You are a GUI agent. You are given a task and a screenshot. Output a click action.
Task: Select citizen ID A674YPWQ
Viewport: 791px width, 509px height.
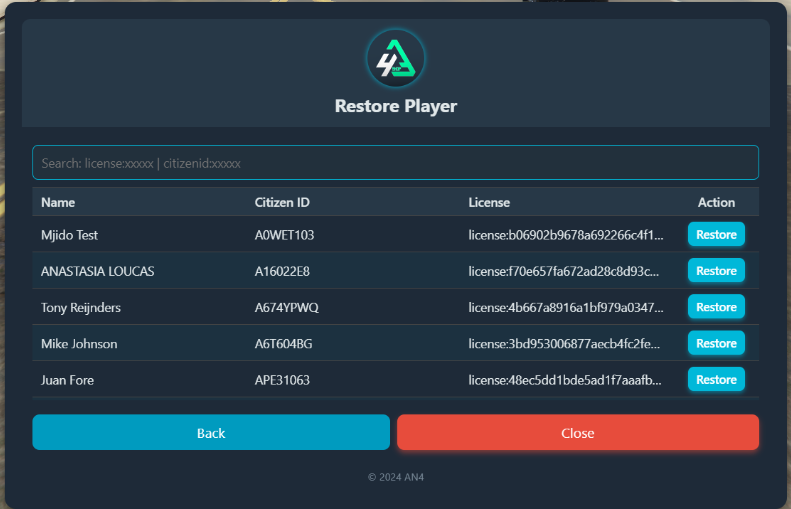pos(287,308)
